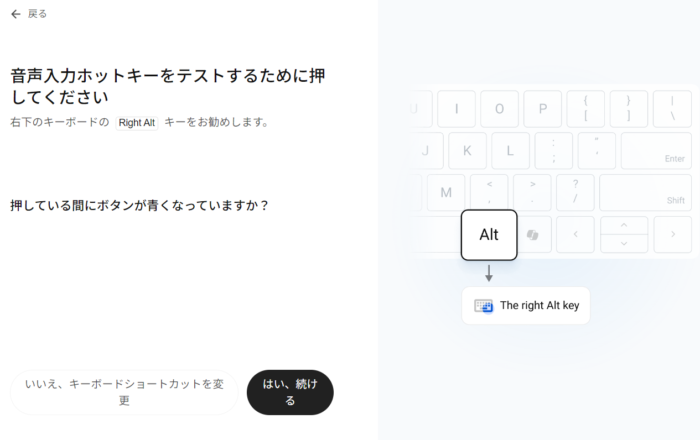700x440 pixels.
Task: Click the Enter key on keyboard illustration
Action: pyautogui.click(x=655, y=151)
